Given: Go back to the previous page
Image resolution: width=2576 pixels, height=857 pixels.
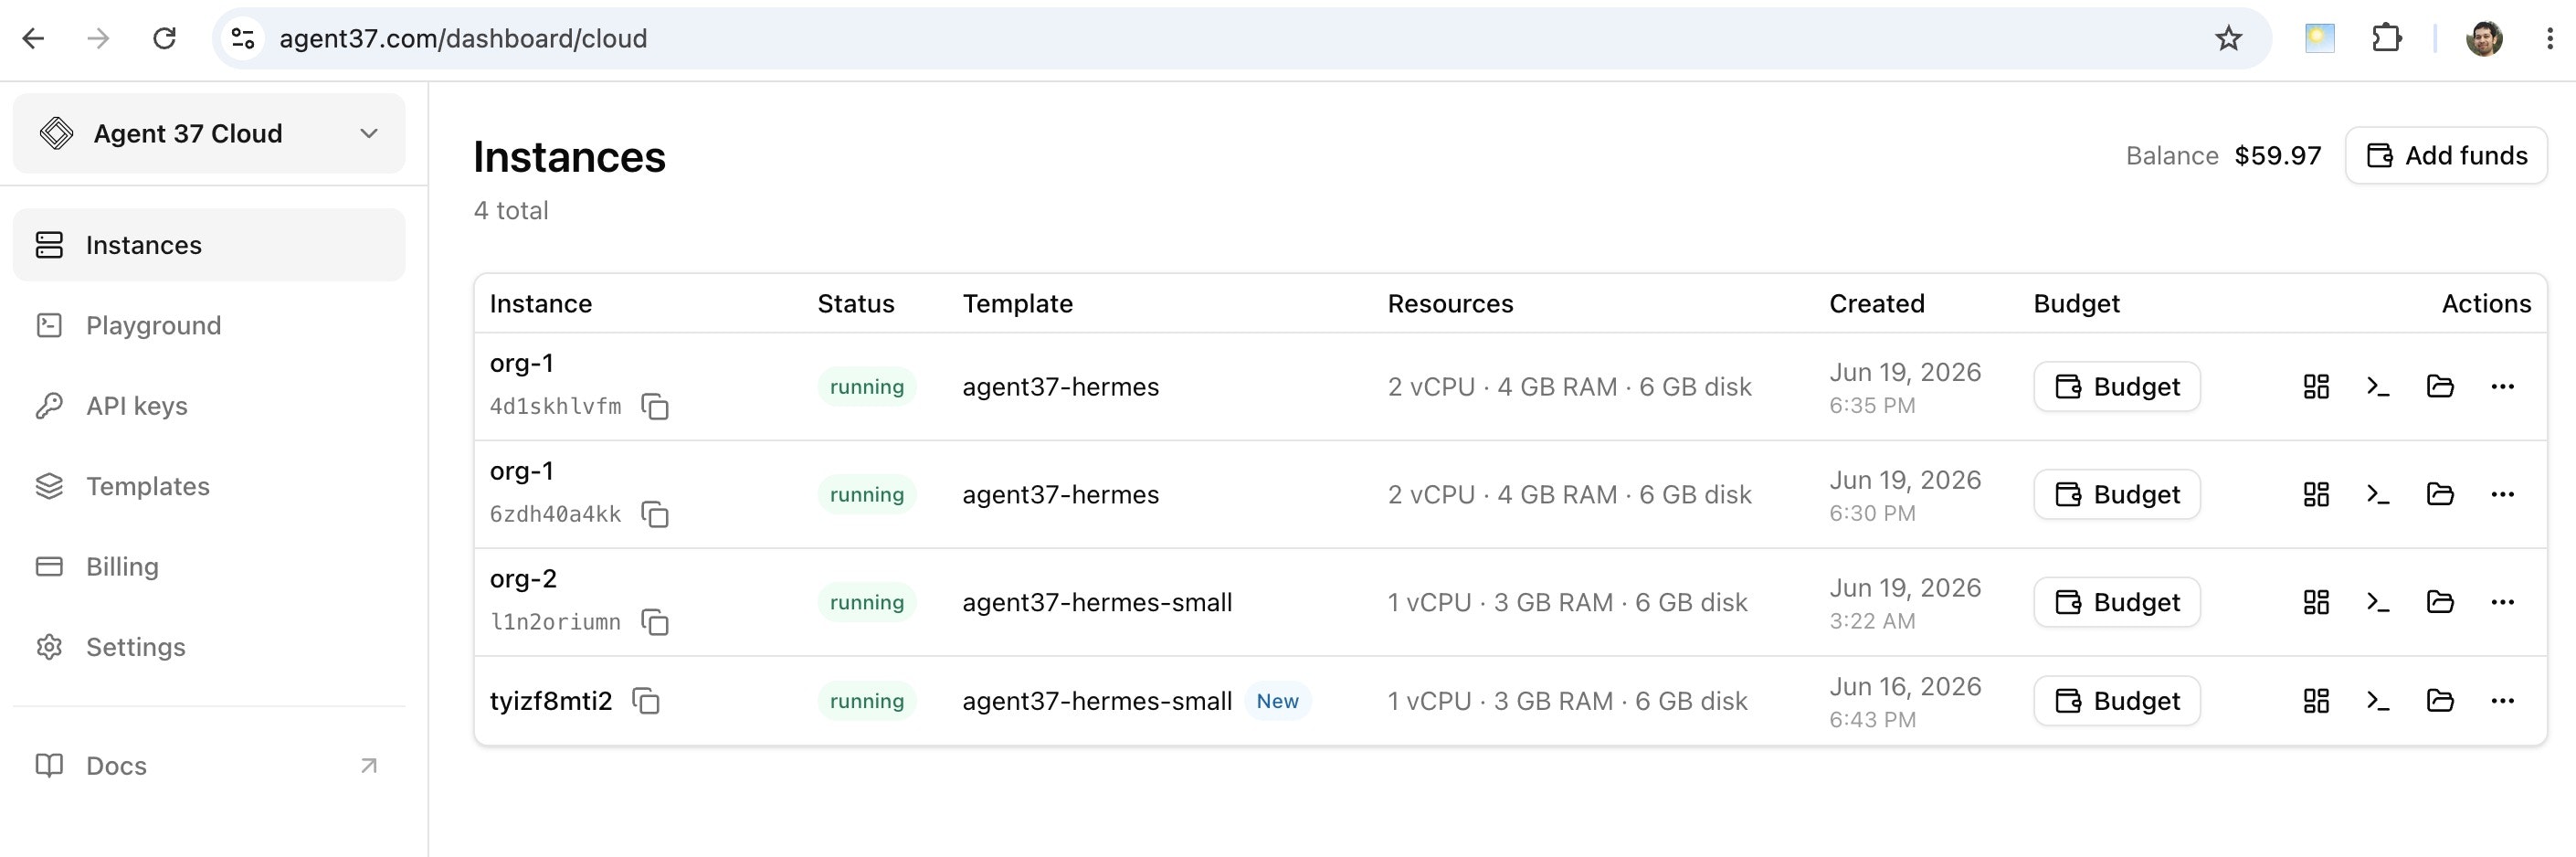Looking at the screenshot, I should point(34,39).
